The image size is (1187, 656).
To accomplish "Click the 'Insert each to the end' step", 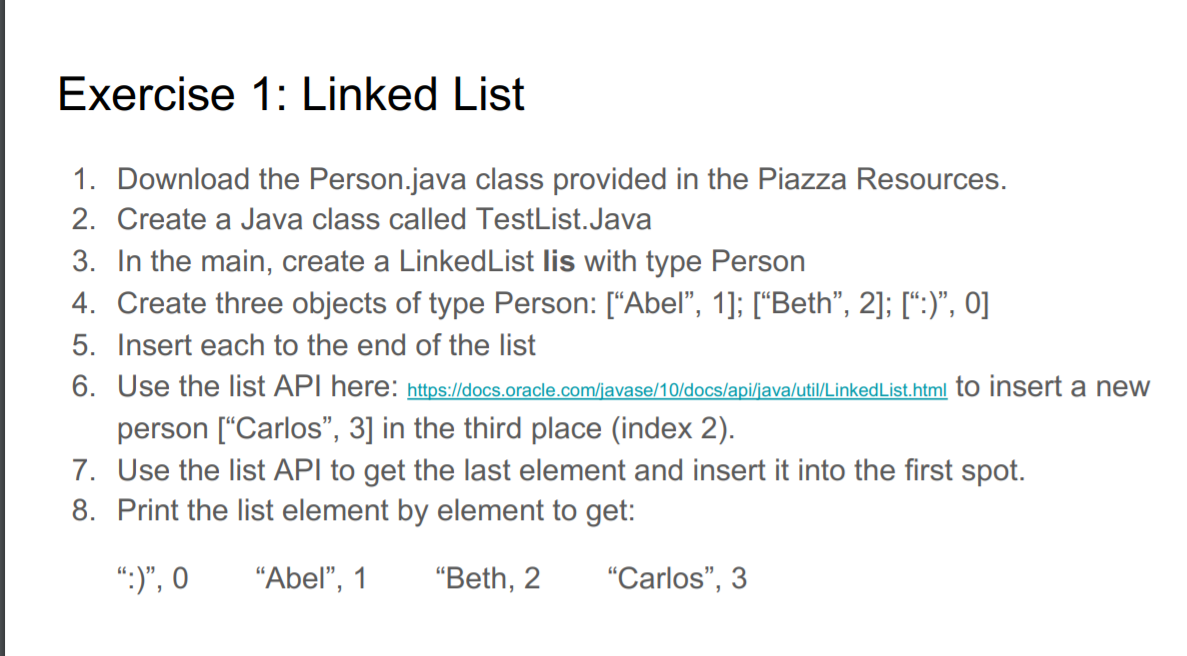I will coord(326,346).
